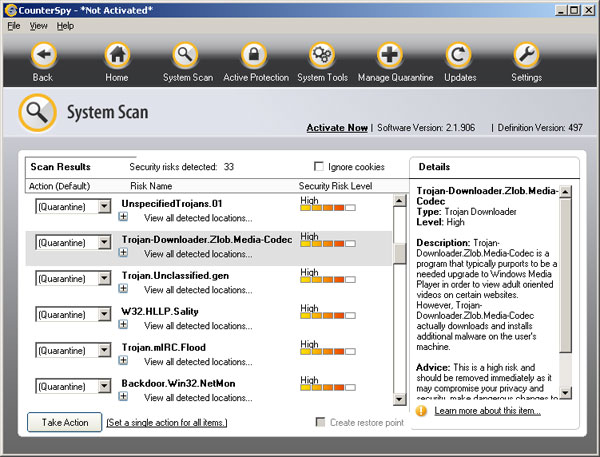The height and width of the screenshot is (457, 600).
Task: Click the Action (Default) column header
Action: click(x=59, y=186)
